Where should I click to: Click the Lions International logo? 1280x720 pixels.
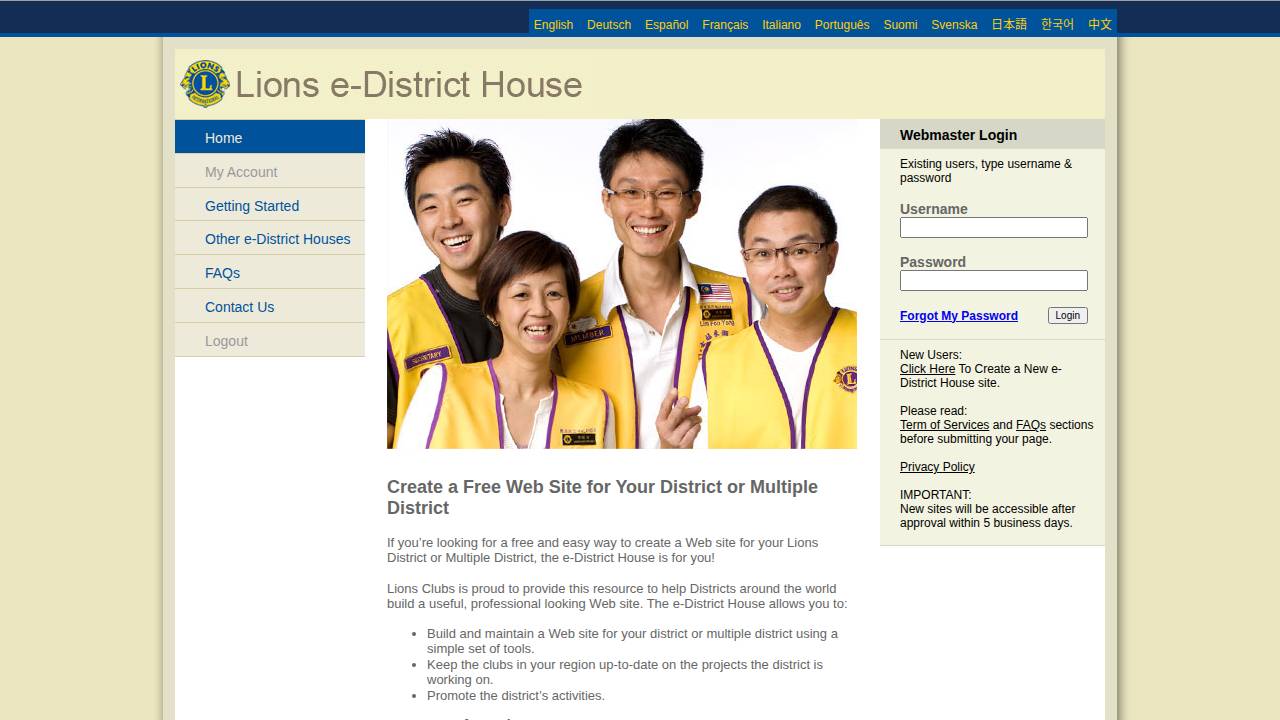tap(204, 84)
